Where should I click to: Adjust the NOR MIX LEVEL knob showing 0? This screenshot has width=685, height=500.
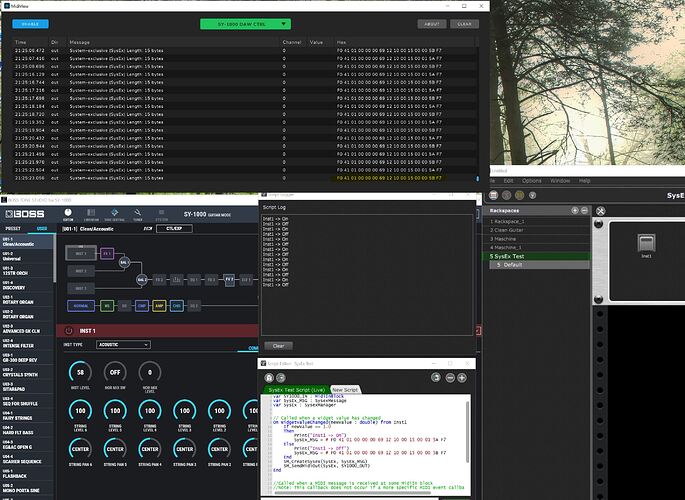coord(150,372)
